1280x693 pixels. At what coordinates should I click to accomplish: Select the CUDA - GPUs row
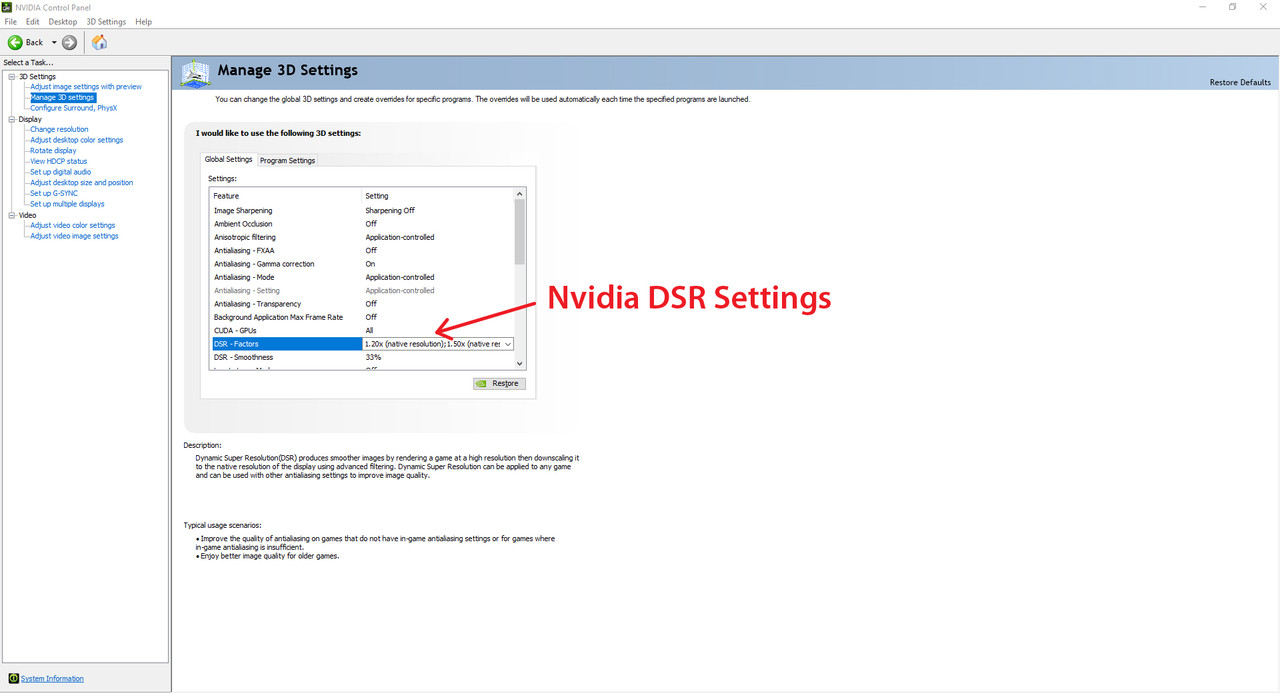tap(362, 330)
